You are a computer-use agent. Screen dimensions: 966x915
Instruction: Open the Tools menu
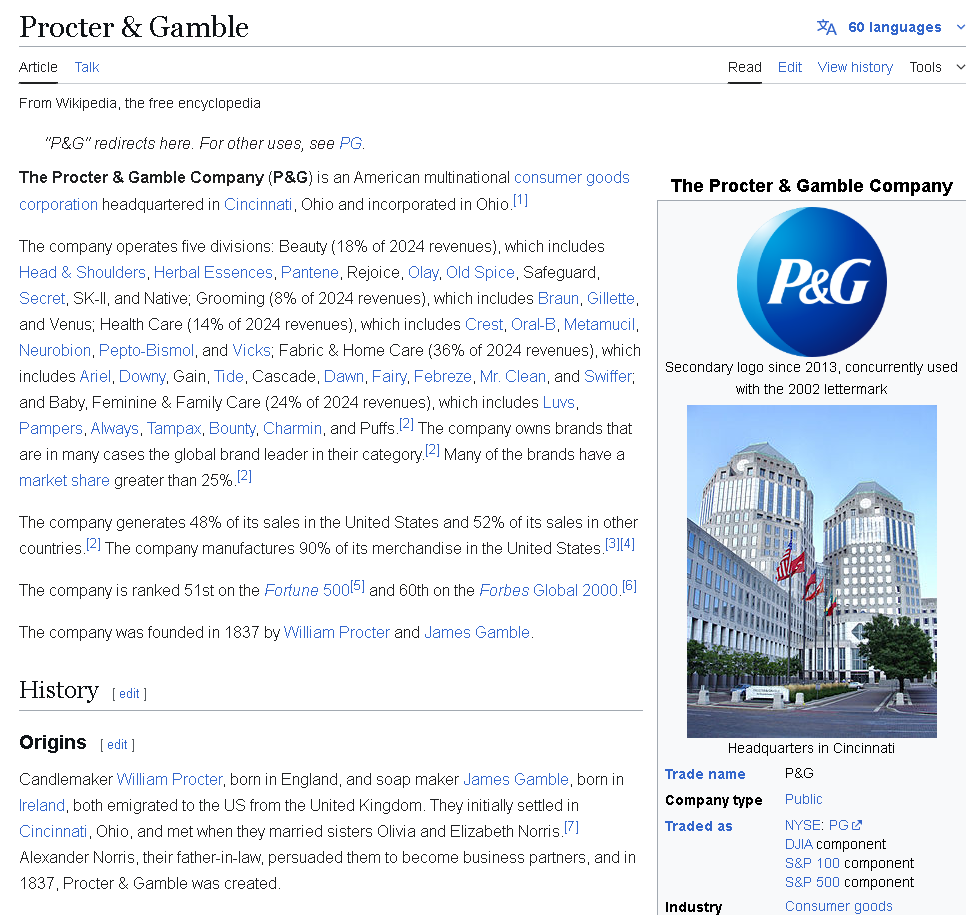925,67
